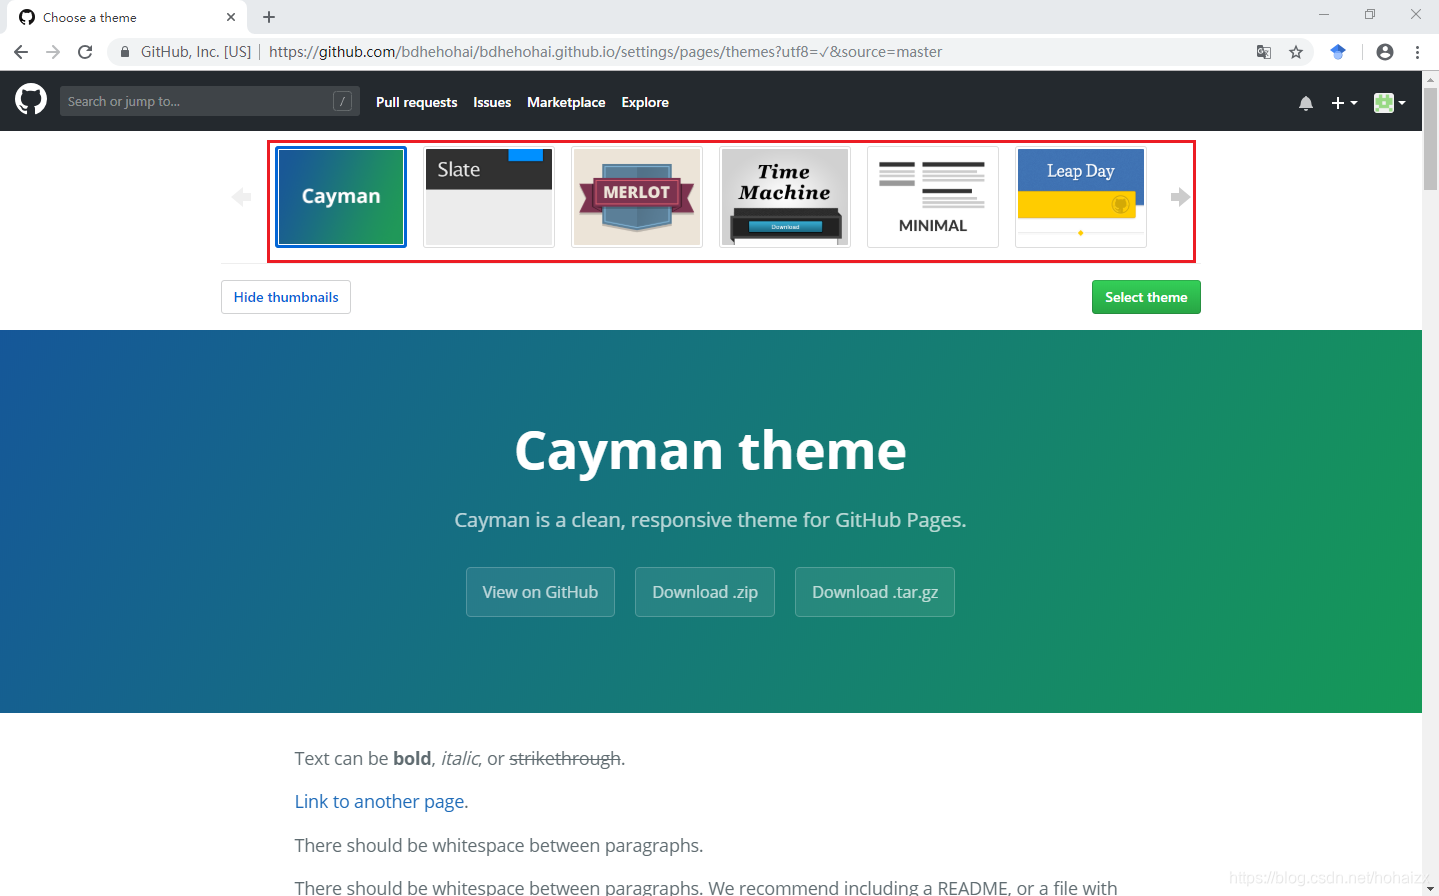Viewport: 1439px width, 896px height.
Task: Select the Cayman theme thumbnail
Action: 341,197
